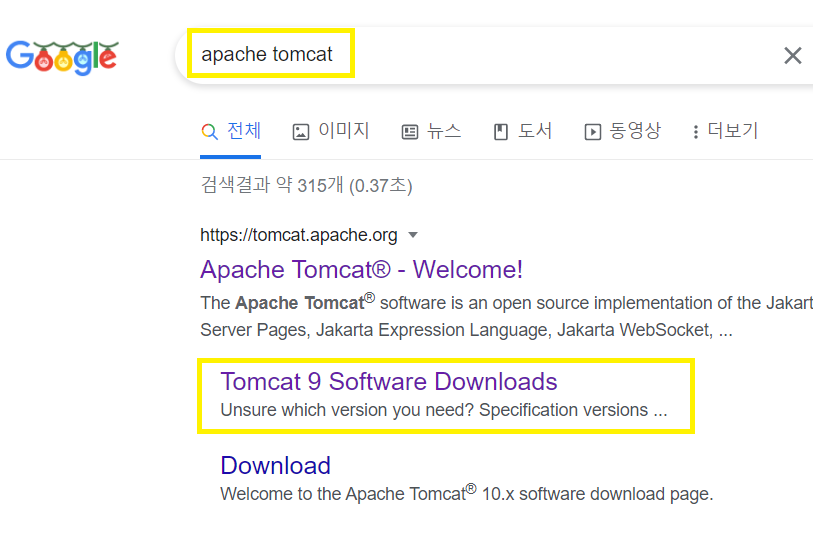Click the Google holiday logo
Screen dimensions: 813x534
coord(62,57)
